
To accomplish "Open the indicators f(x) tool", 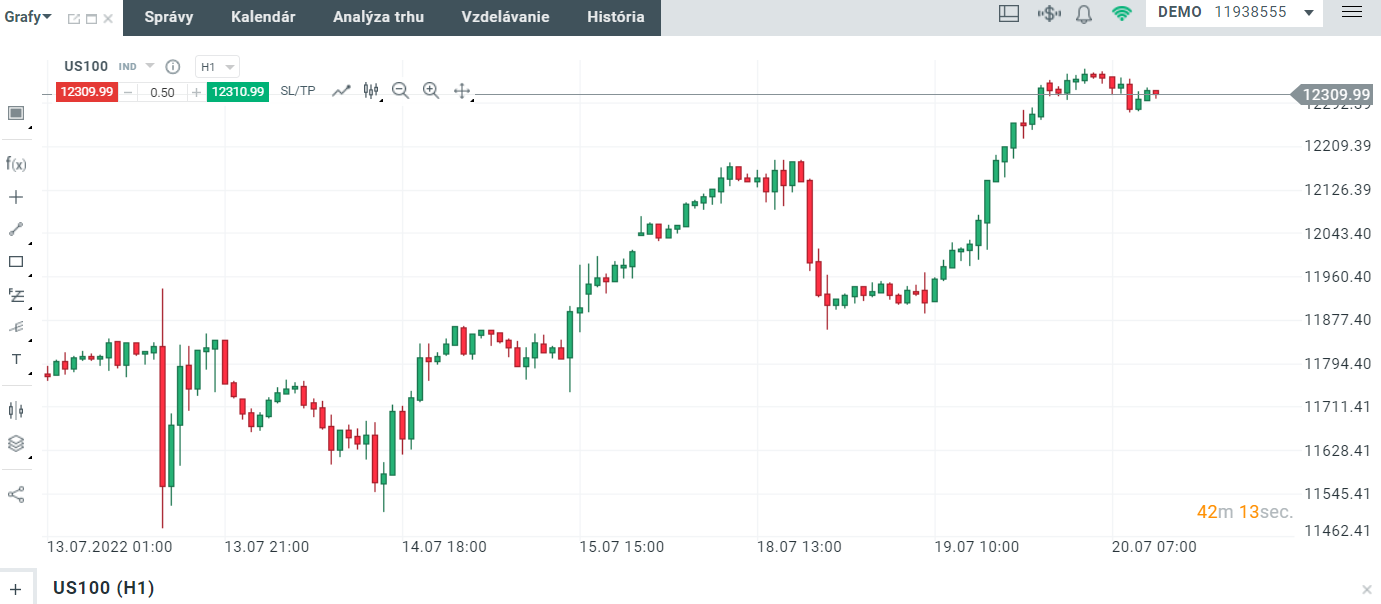I will (15, 163).
